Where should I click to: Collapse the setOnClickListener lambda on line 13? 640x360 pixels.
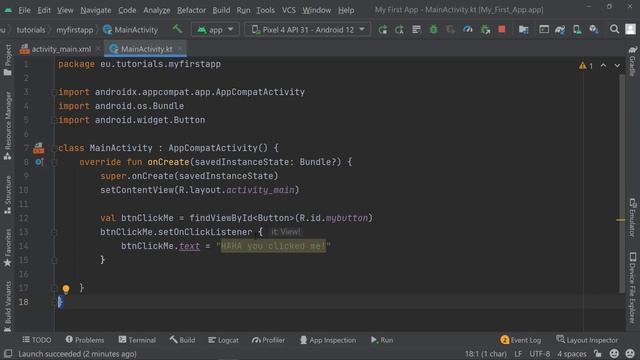54,232
